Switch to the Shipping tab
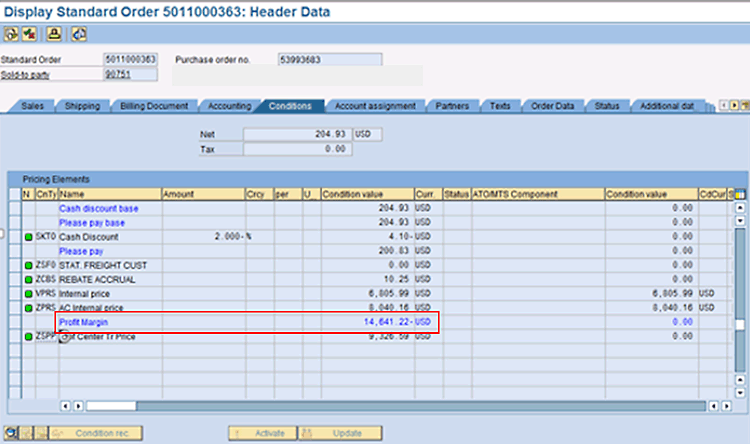This screenshot has width=750, height=444. pos(81,106)
